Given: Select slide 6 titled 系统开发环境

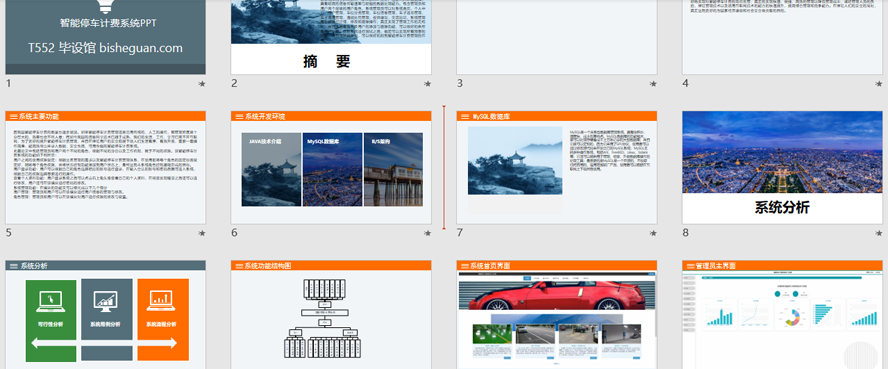Looking at the screenshot, I should tap(331, 168).
